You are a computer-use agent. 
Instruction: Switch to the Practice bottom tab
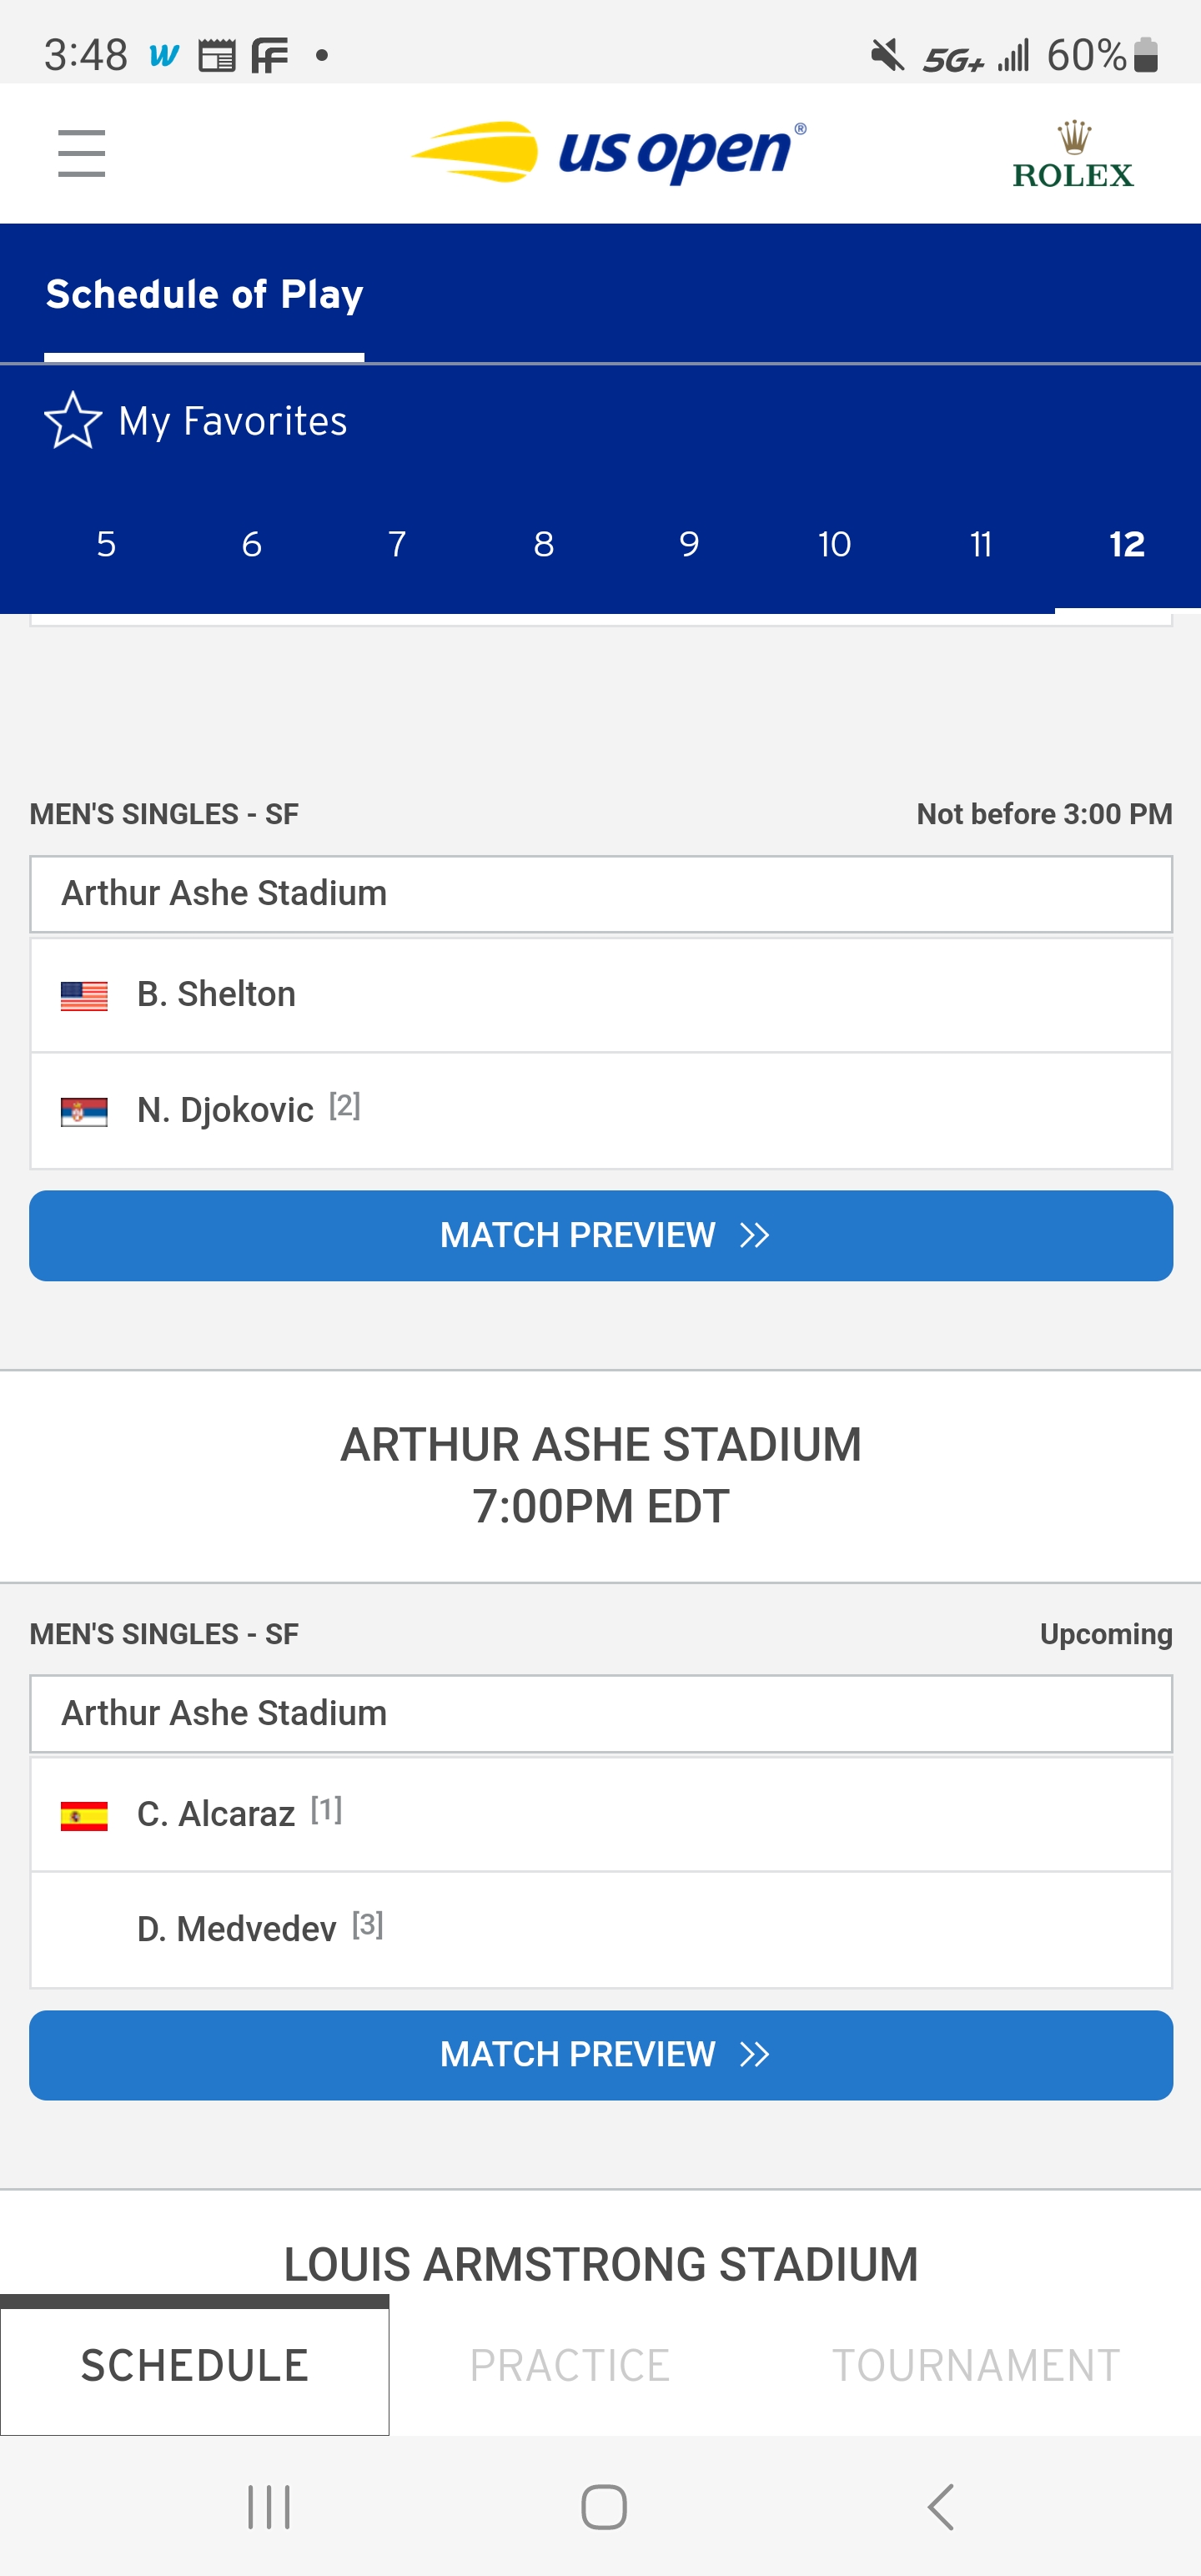pyautogui.click(x=570, y=2365)
